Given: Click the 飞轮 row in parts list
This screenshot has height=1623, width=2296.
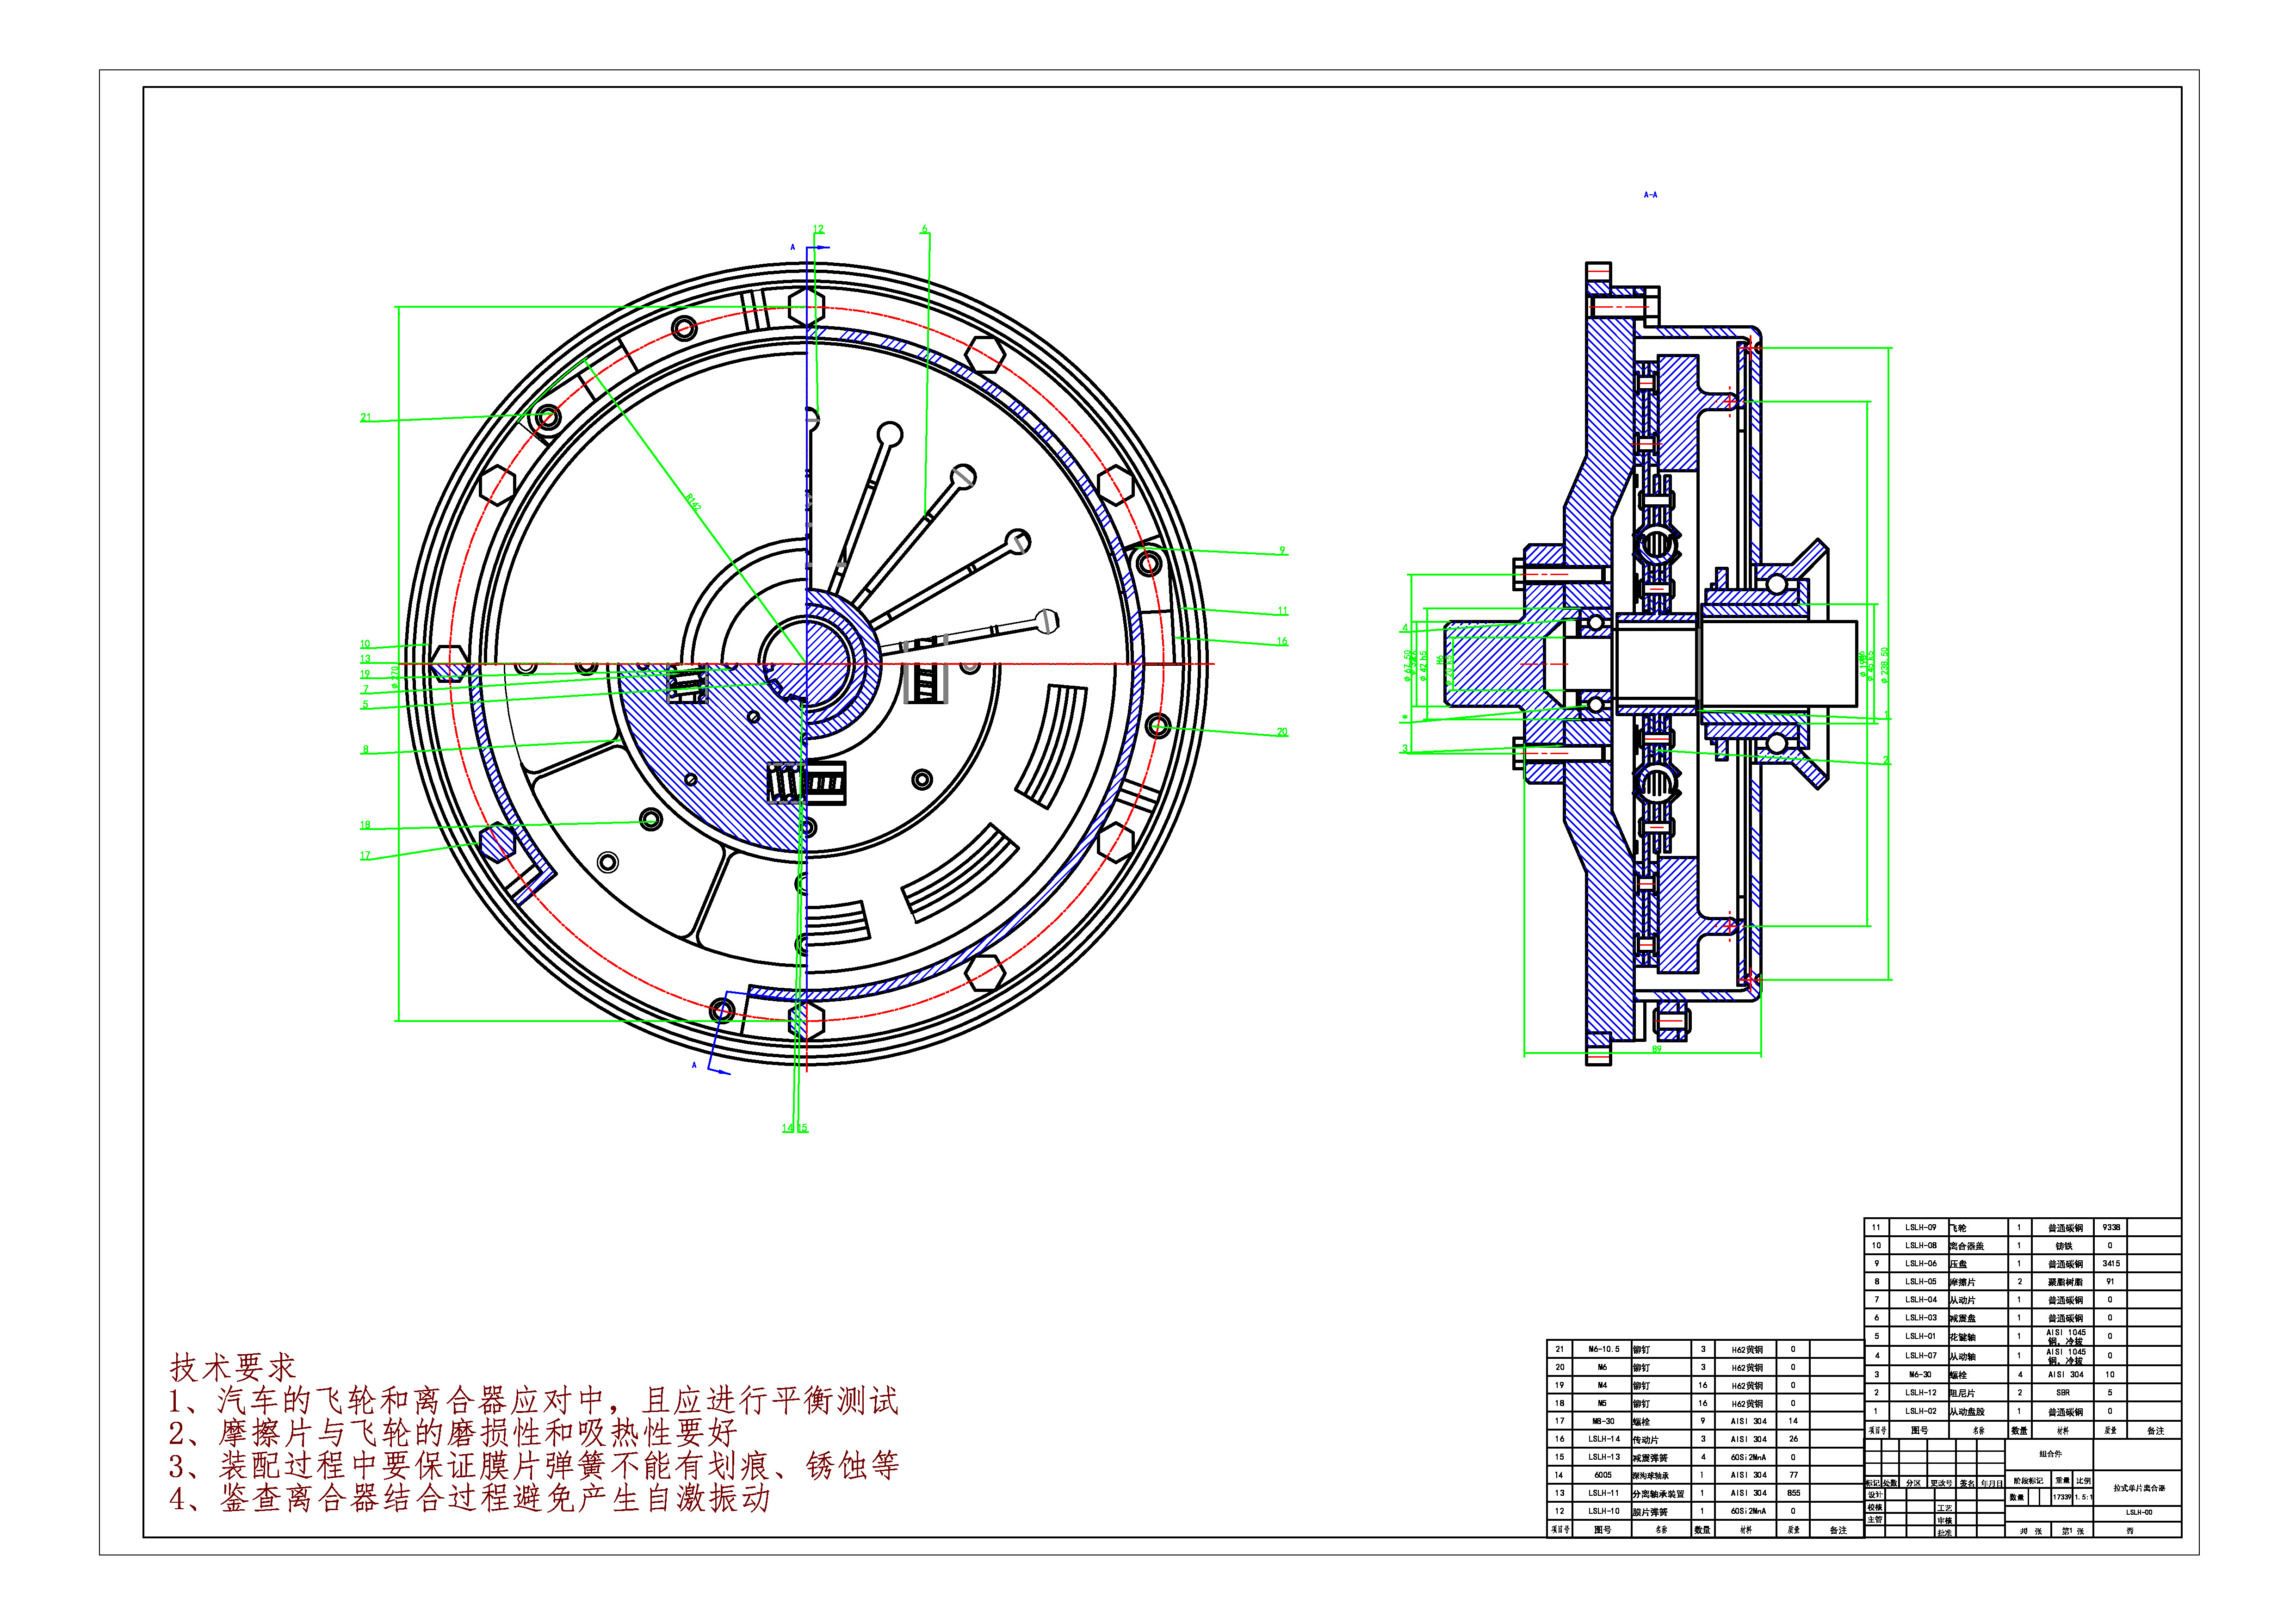Looking at the screenshot, I should coord(1958,1227).
